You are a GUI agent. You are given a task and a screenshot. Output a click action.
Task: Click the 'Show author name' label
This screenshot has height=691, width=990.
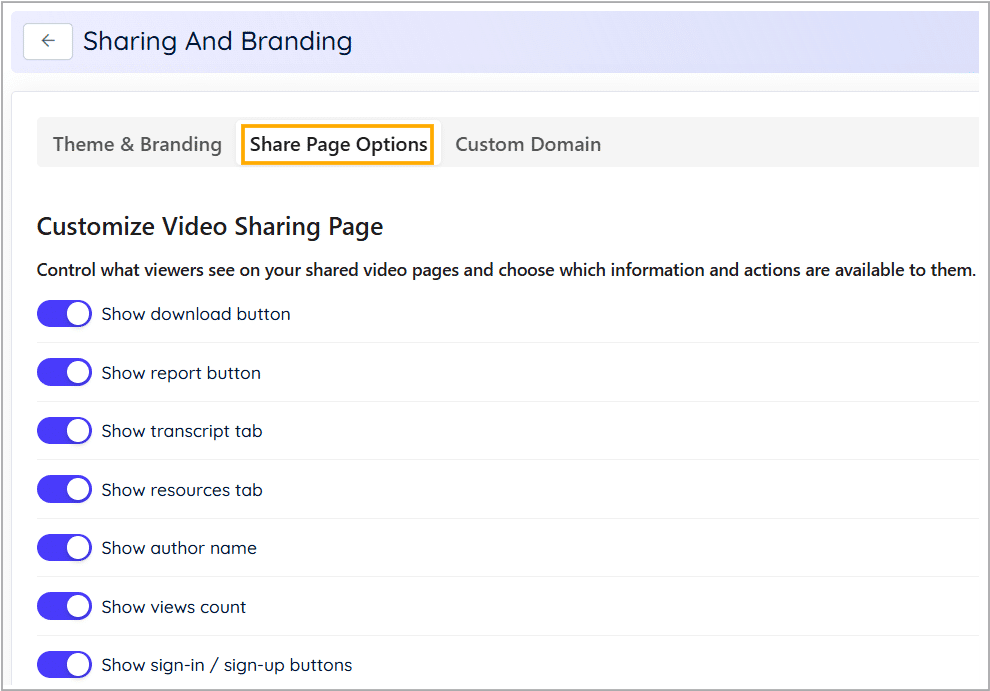click(179, 548)
